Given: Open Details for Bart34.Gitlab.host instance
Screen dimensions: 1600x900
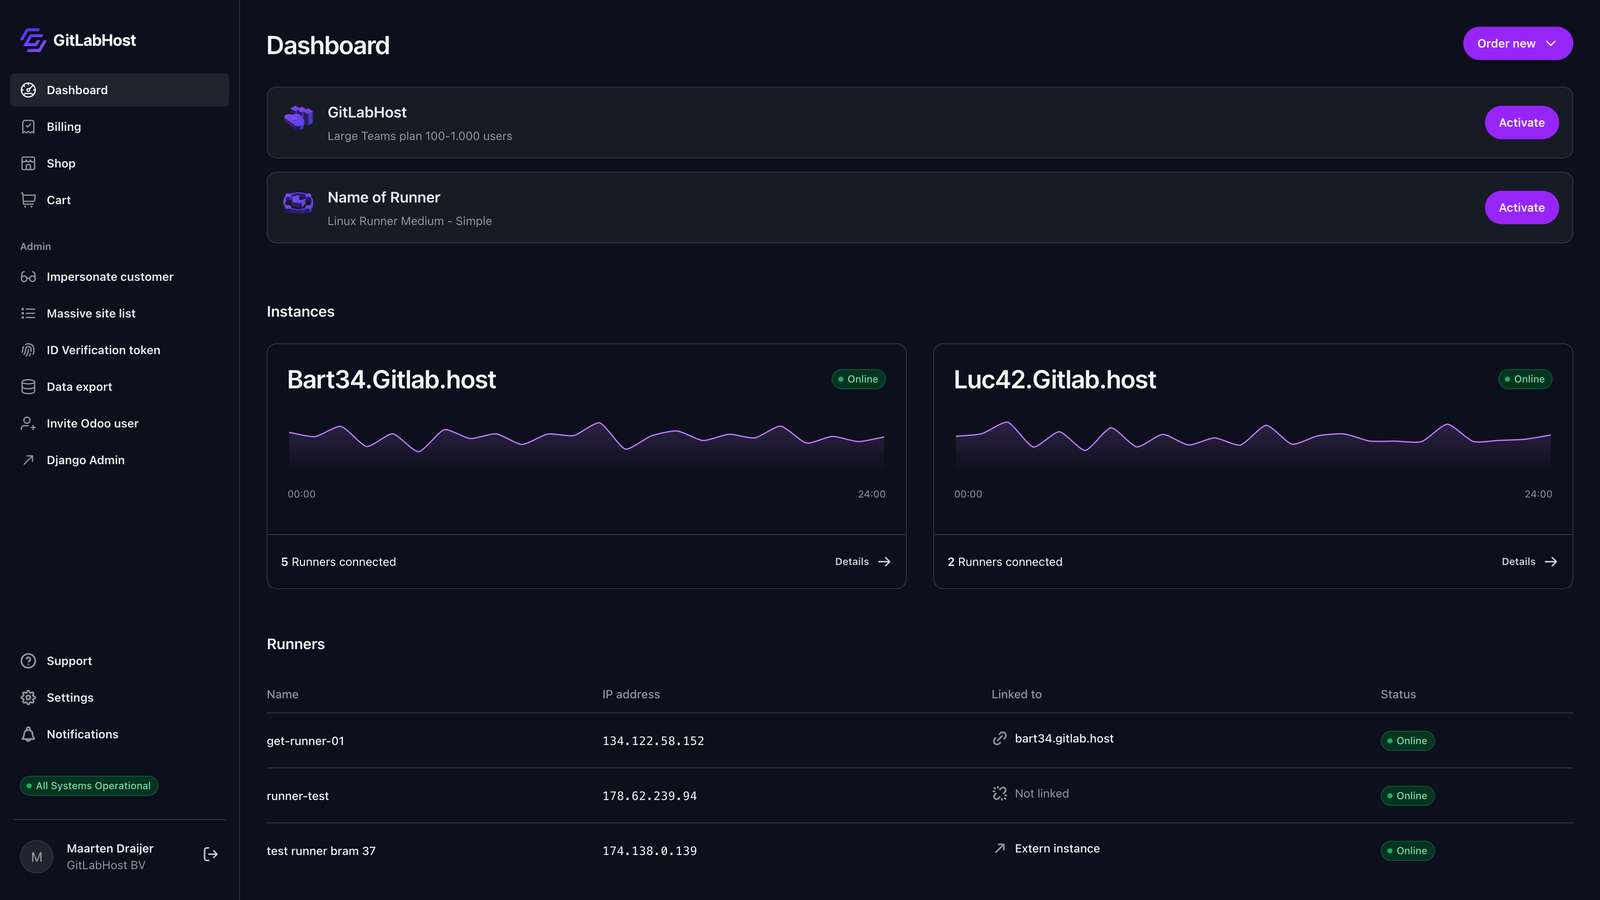Looking at the screenshot, I should click(862, 562).
